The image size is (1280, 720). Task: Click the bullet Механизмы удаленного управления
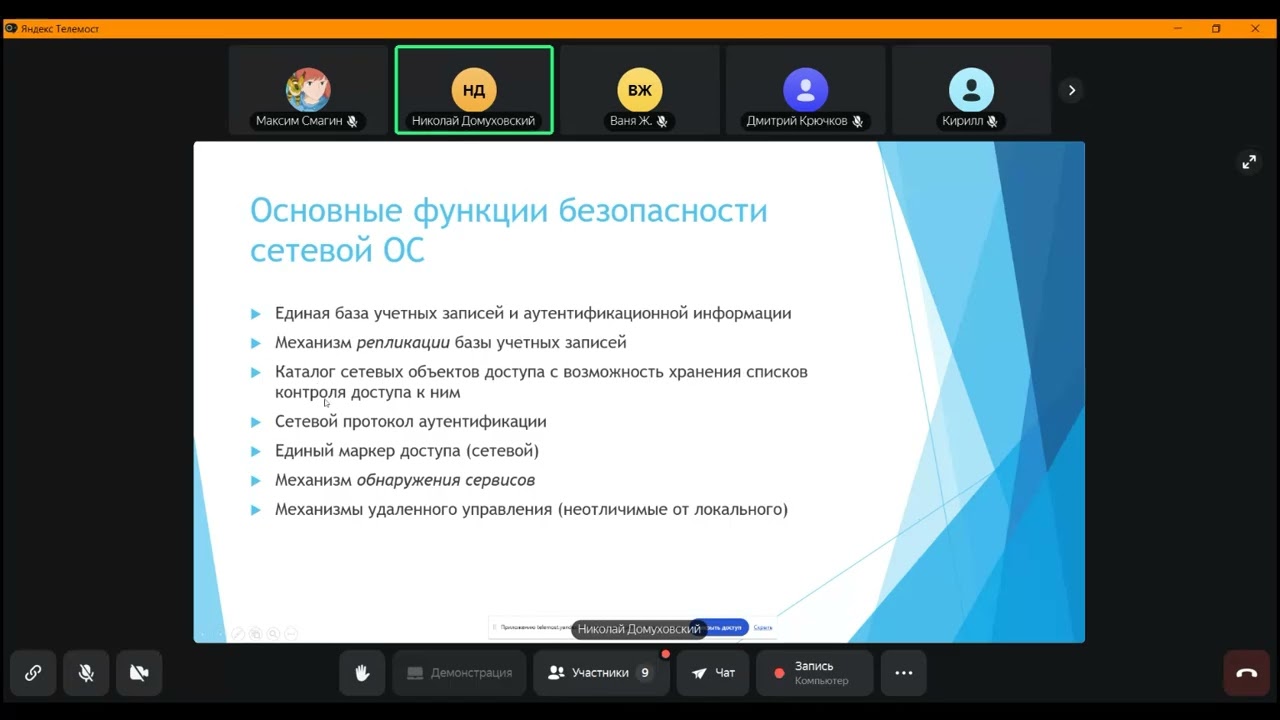(x=531, y=509)
